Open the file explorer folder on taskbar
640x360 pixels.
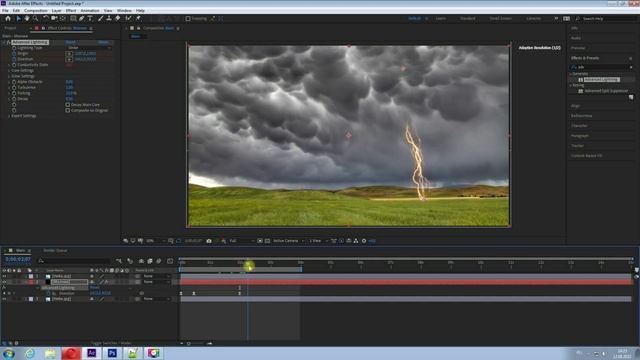click(50, 353)
